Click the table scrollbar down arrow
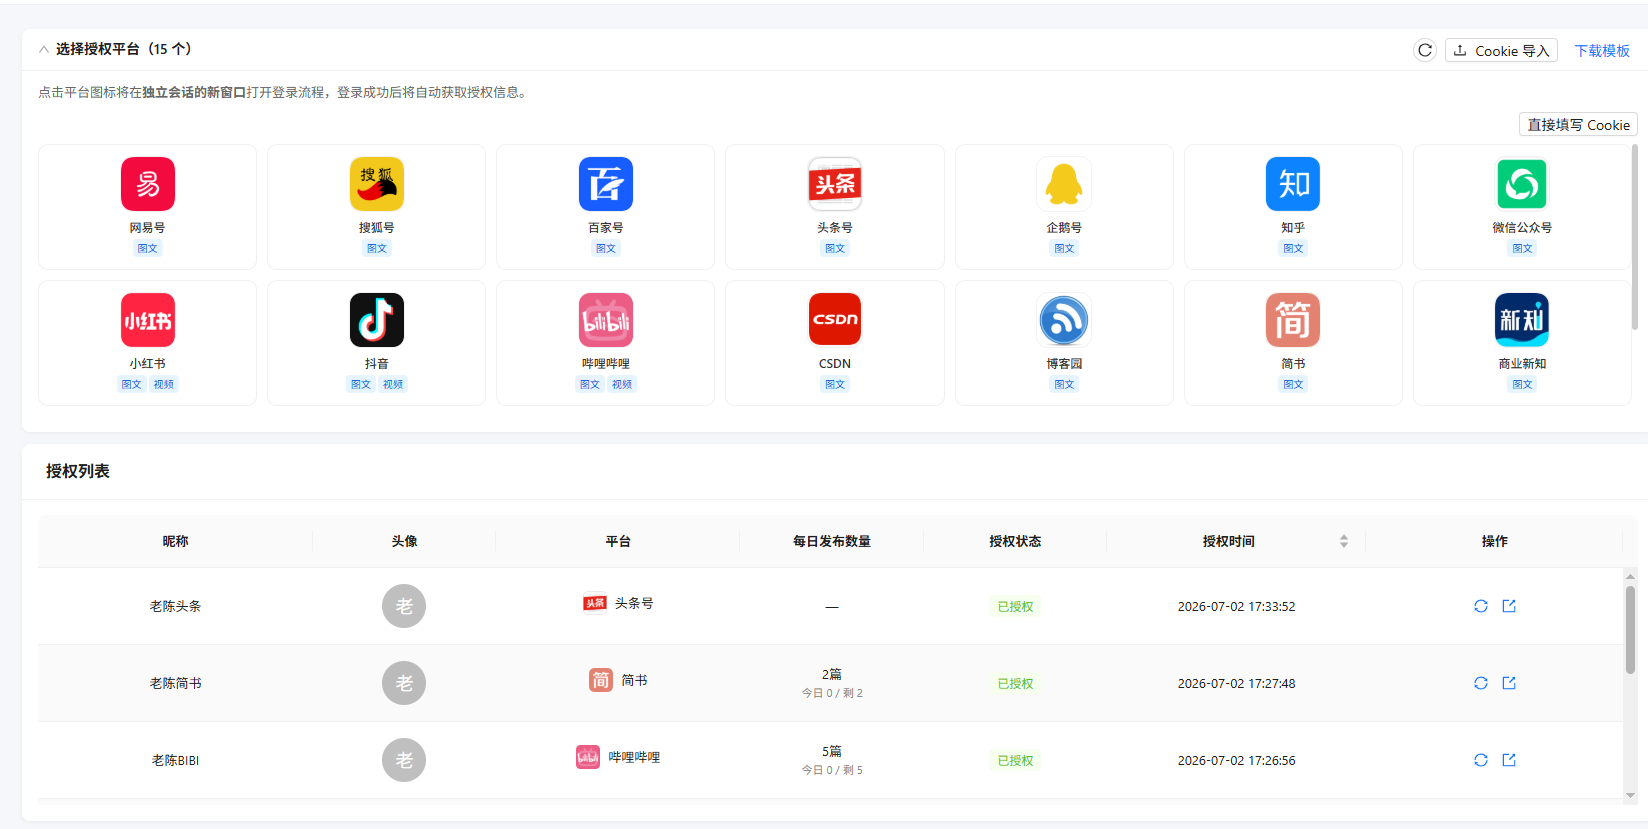The height and width of the screenshot is (829, 1648). [x=1630, y=796]
